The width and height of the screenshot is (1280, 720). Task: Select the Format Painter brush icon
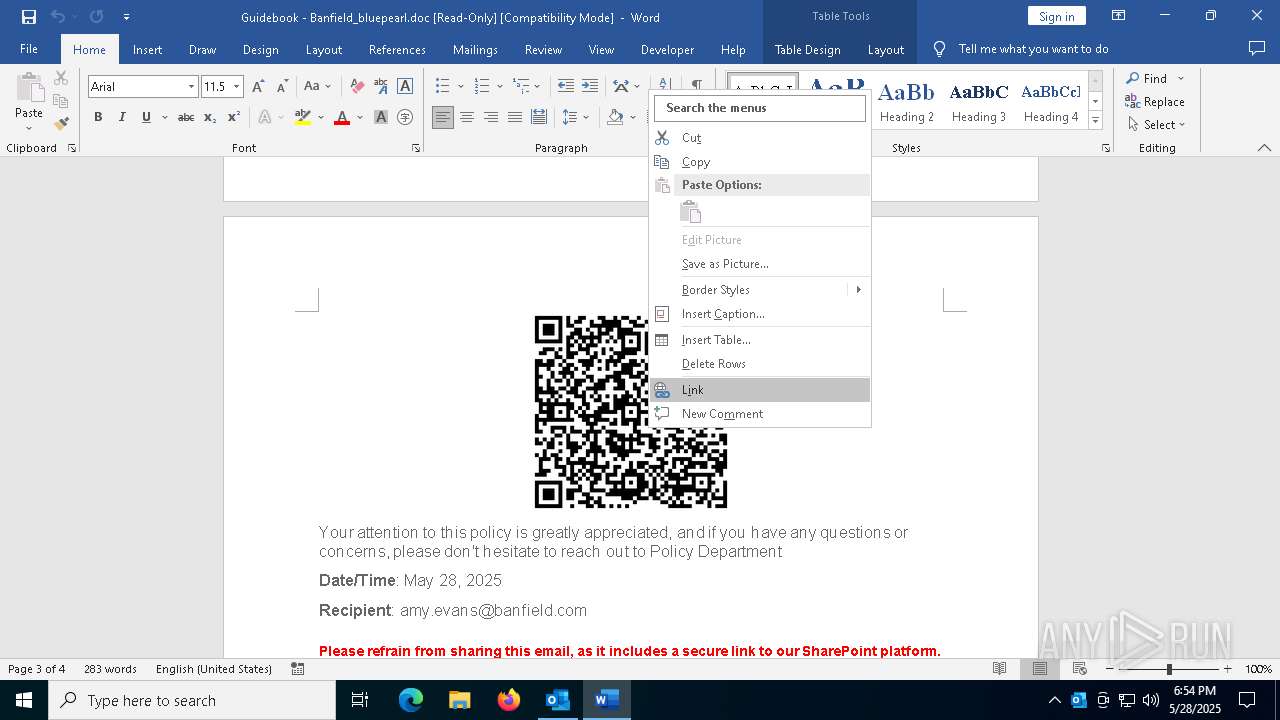coord(61,124)
